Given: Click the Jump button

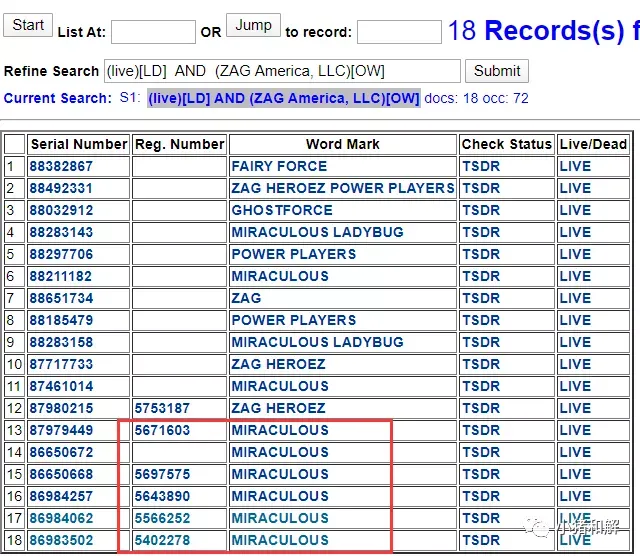Looking at the screenshot, I should click(253, 25).
